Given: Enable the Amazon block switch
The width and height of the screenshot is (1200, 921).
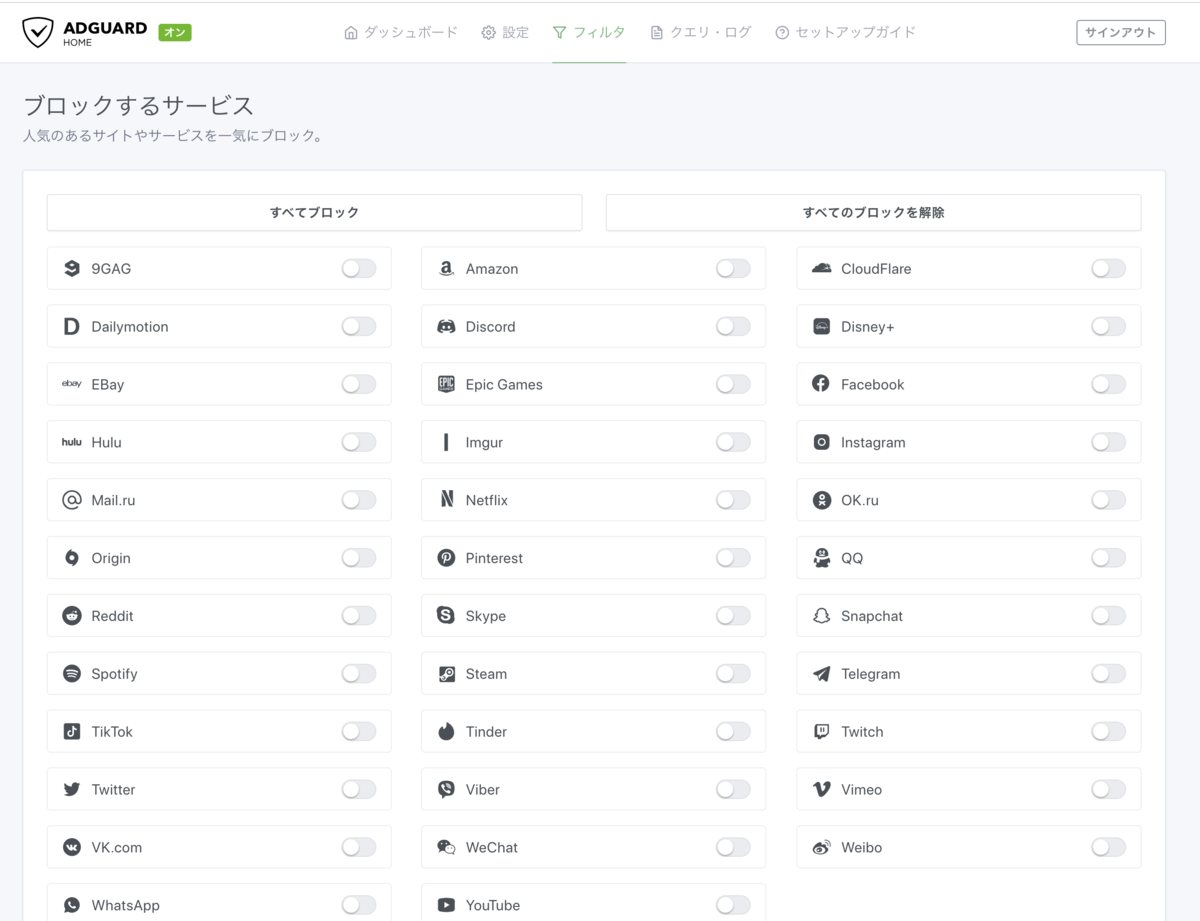Looking at the screenshot, I should point(733,268).
